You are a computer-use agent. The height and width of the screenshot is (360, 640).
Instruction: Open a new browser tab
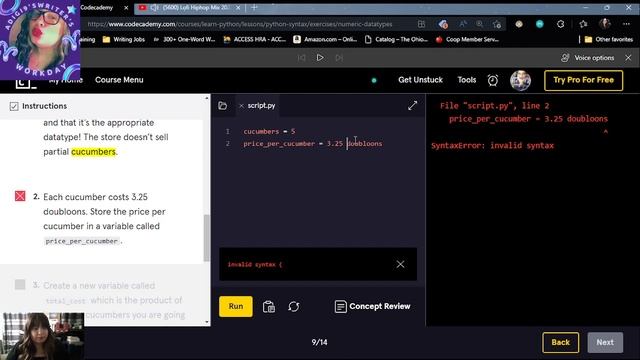click(254, 7)
